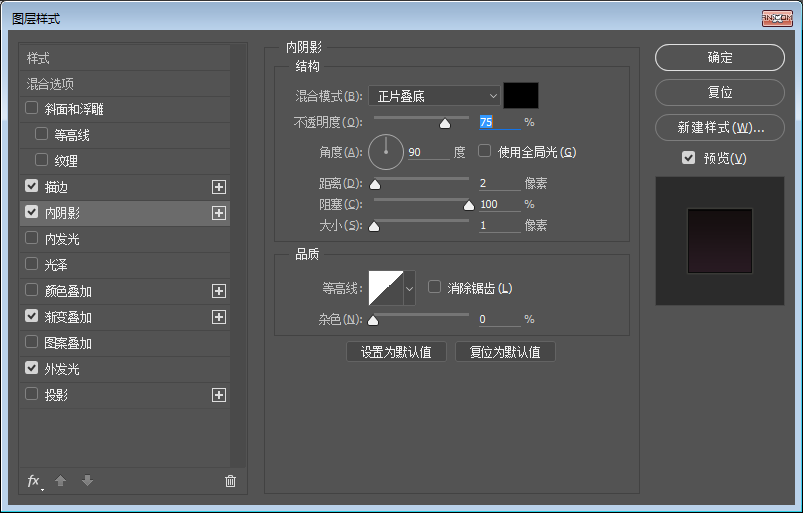The height and width of the screenshot is (513, 803).
Task: Enable the 斜面和浮雕 checkbox
Action: click(x=32, y=109)
